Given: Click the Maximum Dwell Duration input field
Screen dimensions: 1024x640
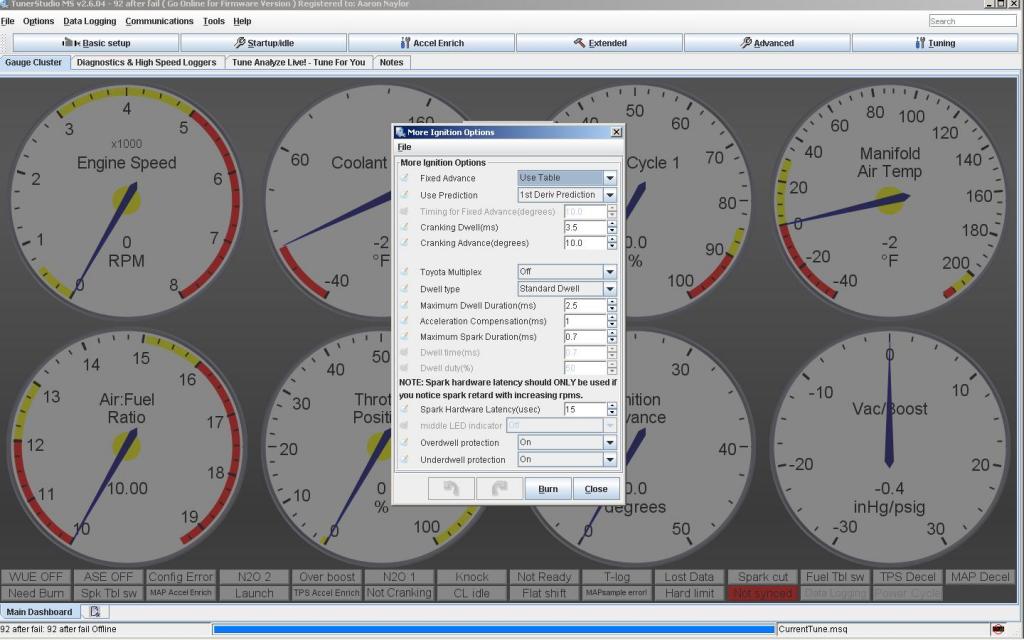Looking at the screenshot, I should point(584,305).
